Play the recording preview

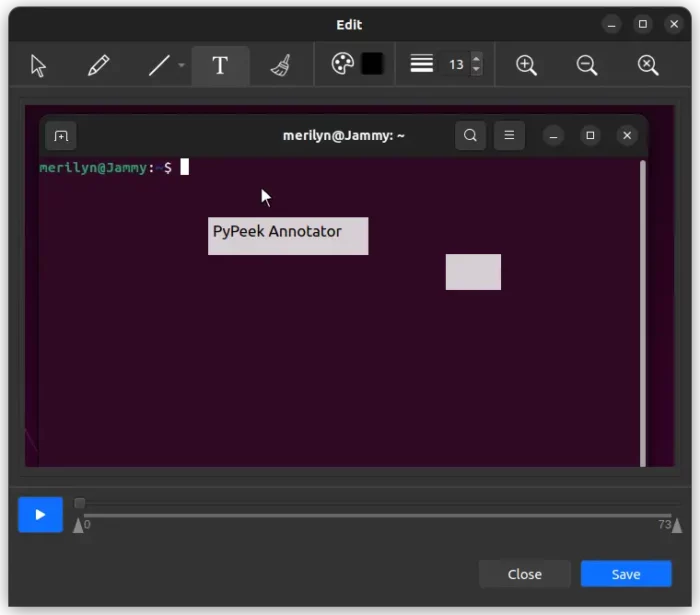pos(40,515)
